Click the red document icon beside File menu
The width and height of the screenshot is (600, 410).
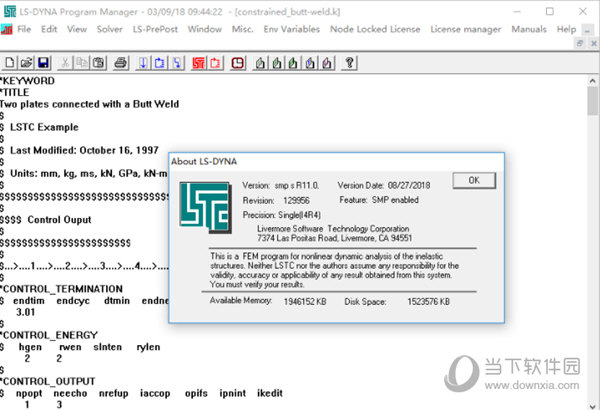(7, 29)
